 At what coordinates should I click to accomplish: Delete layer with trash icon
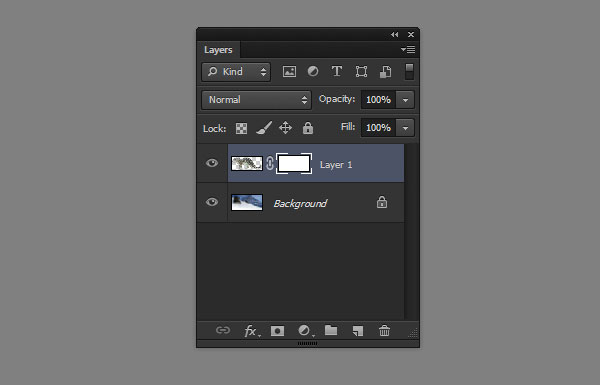(x=385, y=331)
